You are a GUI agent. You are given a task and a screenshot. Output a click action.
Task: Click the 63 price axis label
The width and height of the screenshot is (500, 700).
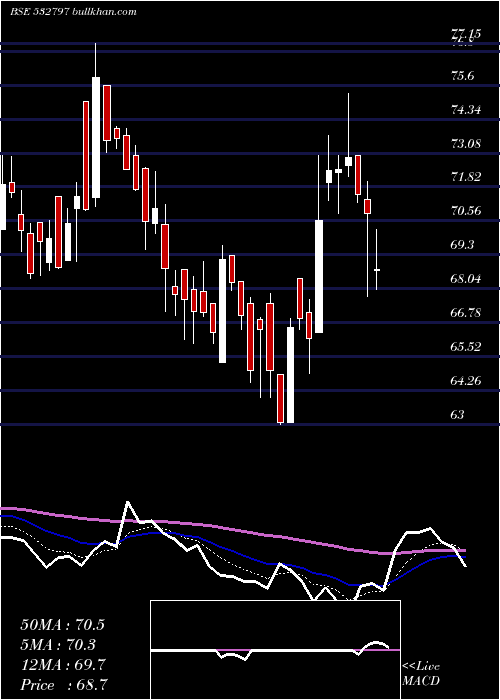(x=458, y=414)
